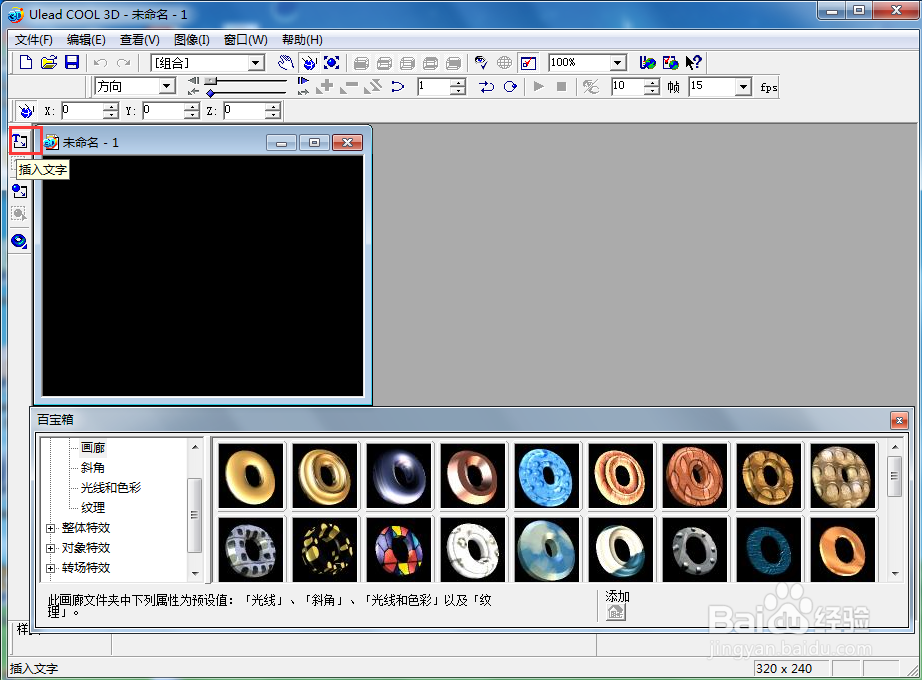
Task: Open the 文件(F) menu
Action: point(34,39)
